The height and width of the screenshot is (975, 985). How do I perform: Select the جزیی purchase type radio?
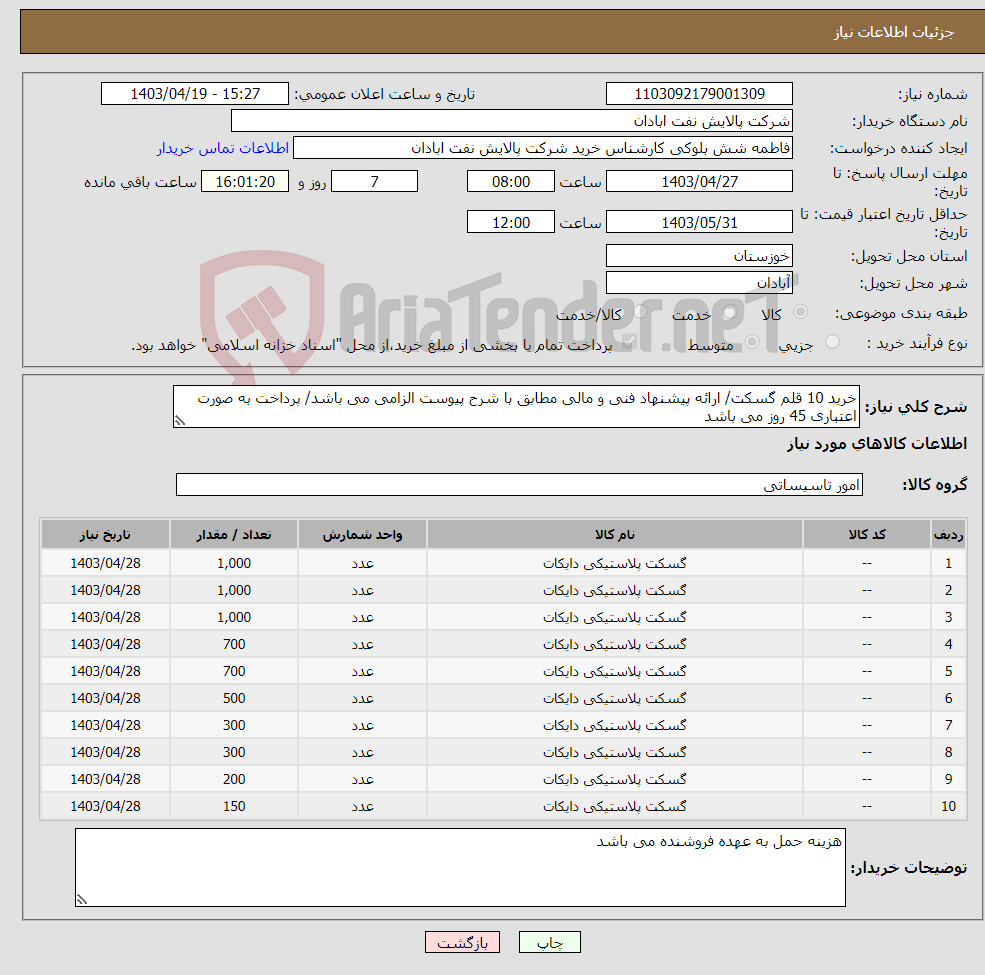coord(832,342)
